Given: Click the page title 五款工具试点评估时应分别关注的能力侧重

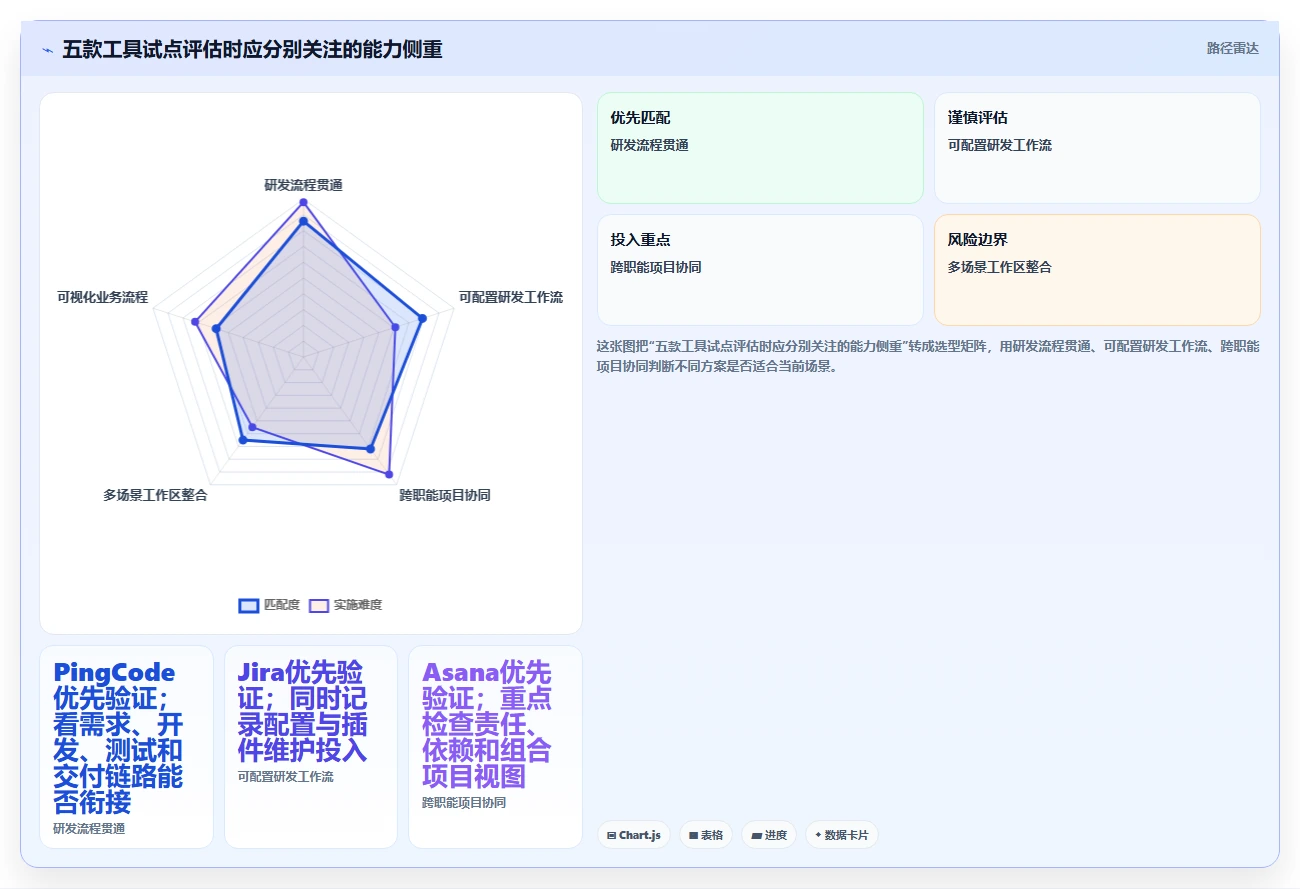Looking at the screenshot, I should click(x=252, y=49).
